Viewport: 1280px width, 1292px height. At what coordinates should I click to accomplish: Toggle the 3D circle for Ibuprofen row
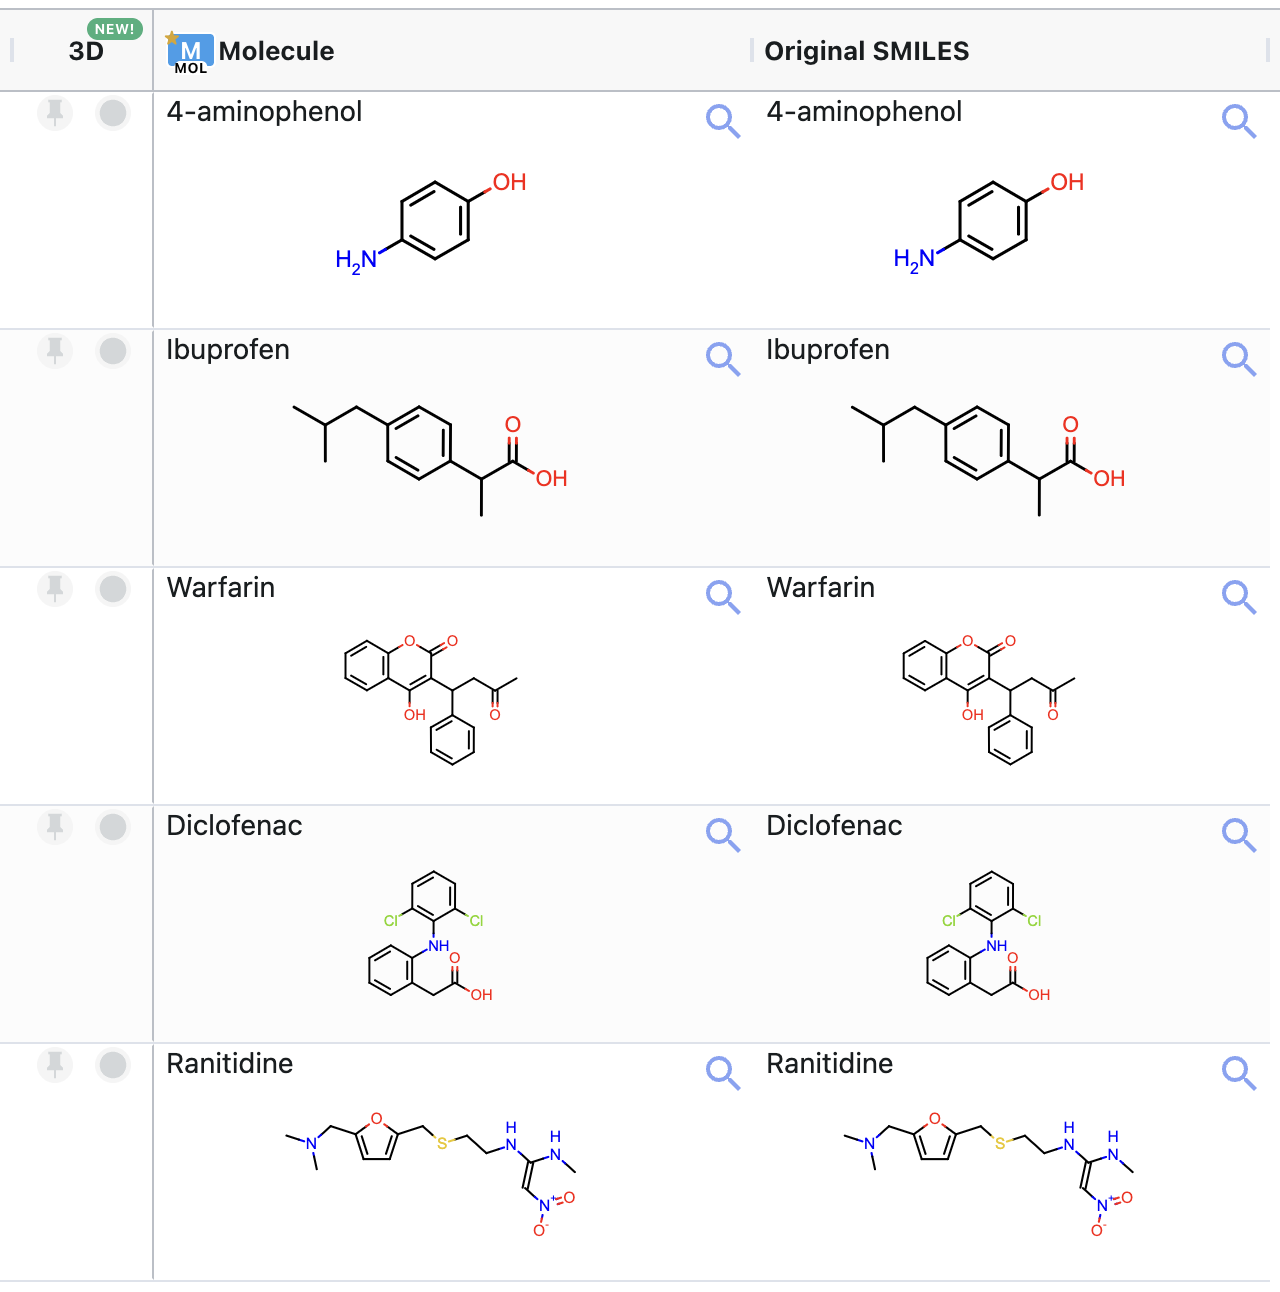coord(113,351)
